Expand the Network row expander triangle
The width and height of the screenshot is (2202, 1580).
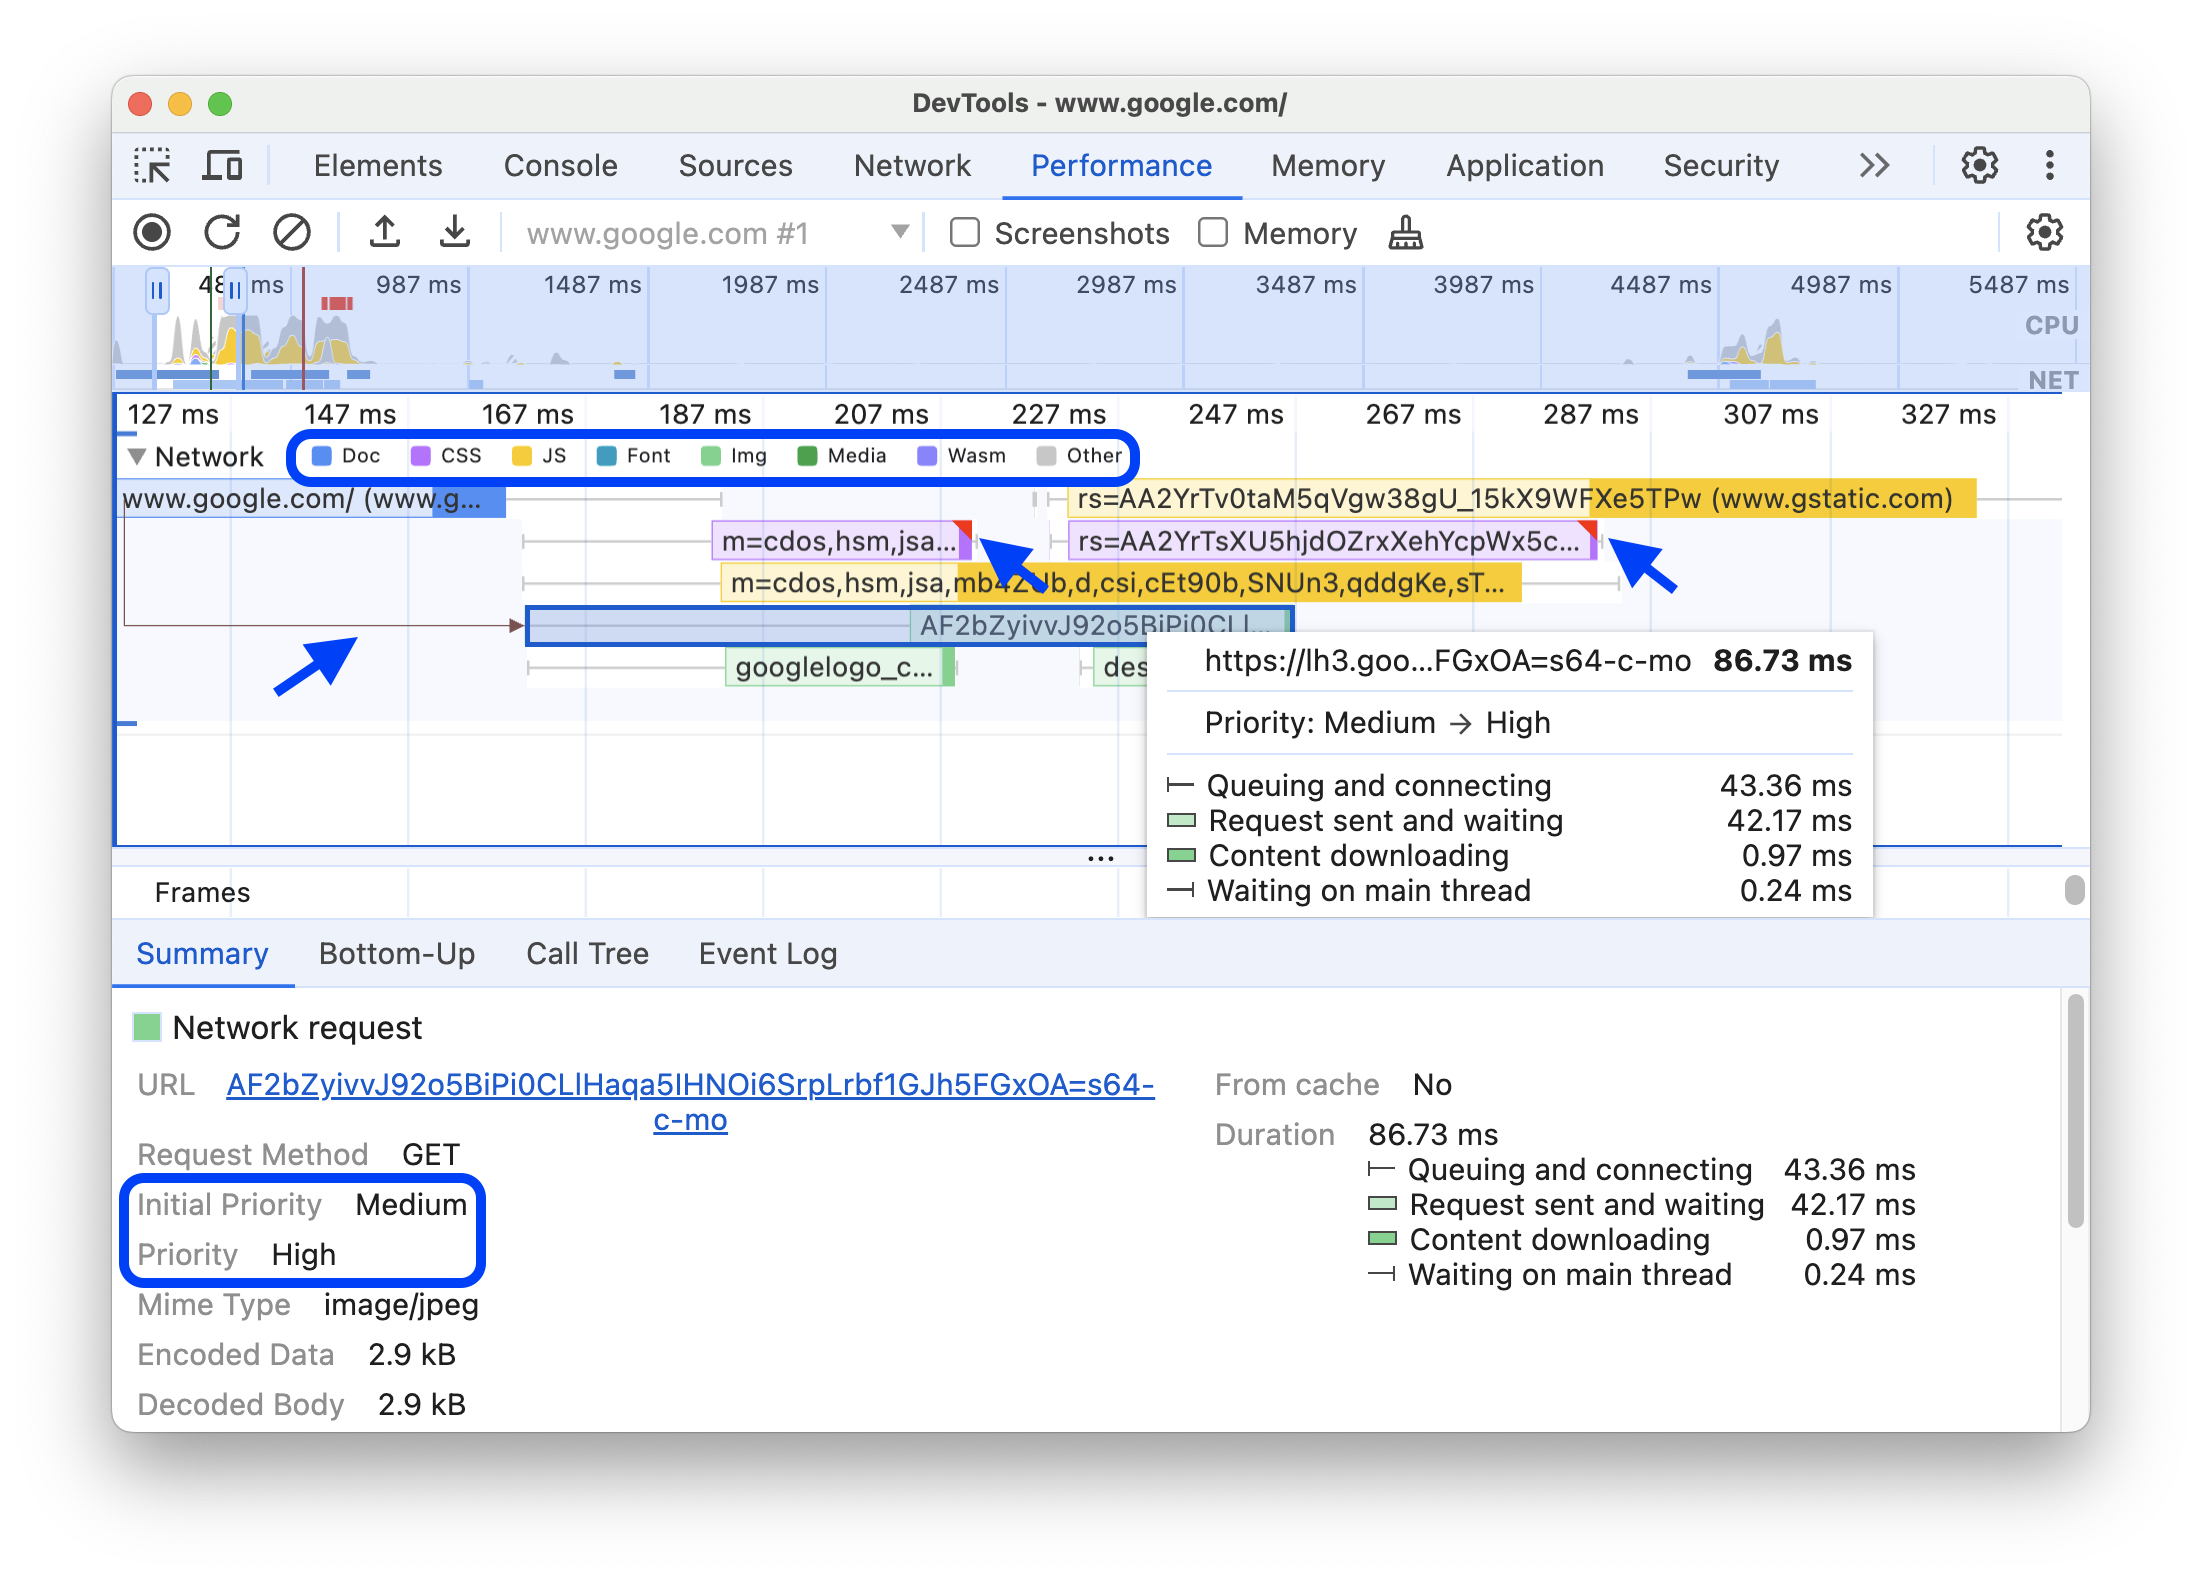tap(140, 455)
